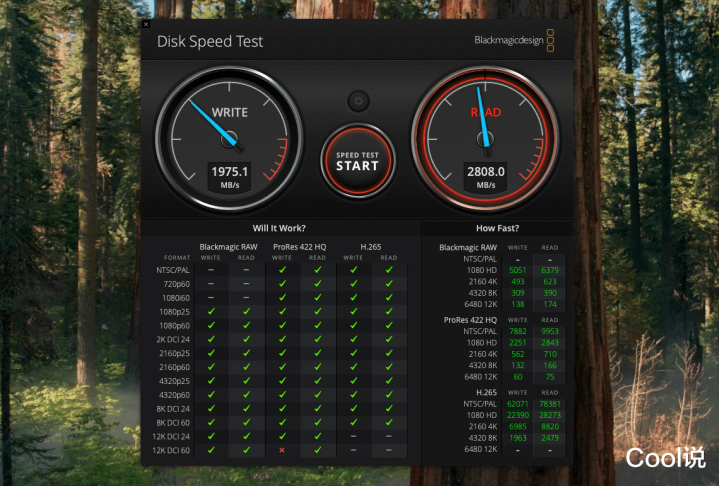Screen dimensions: 719x486
Task: Select the 1080p60 format row label
Action: [x=174, y=326]
